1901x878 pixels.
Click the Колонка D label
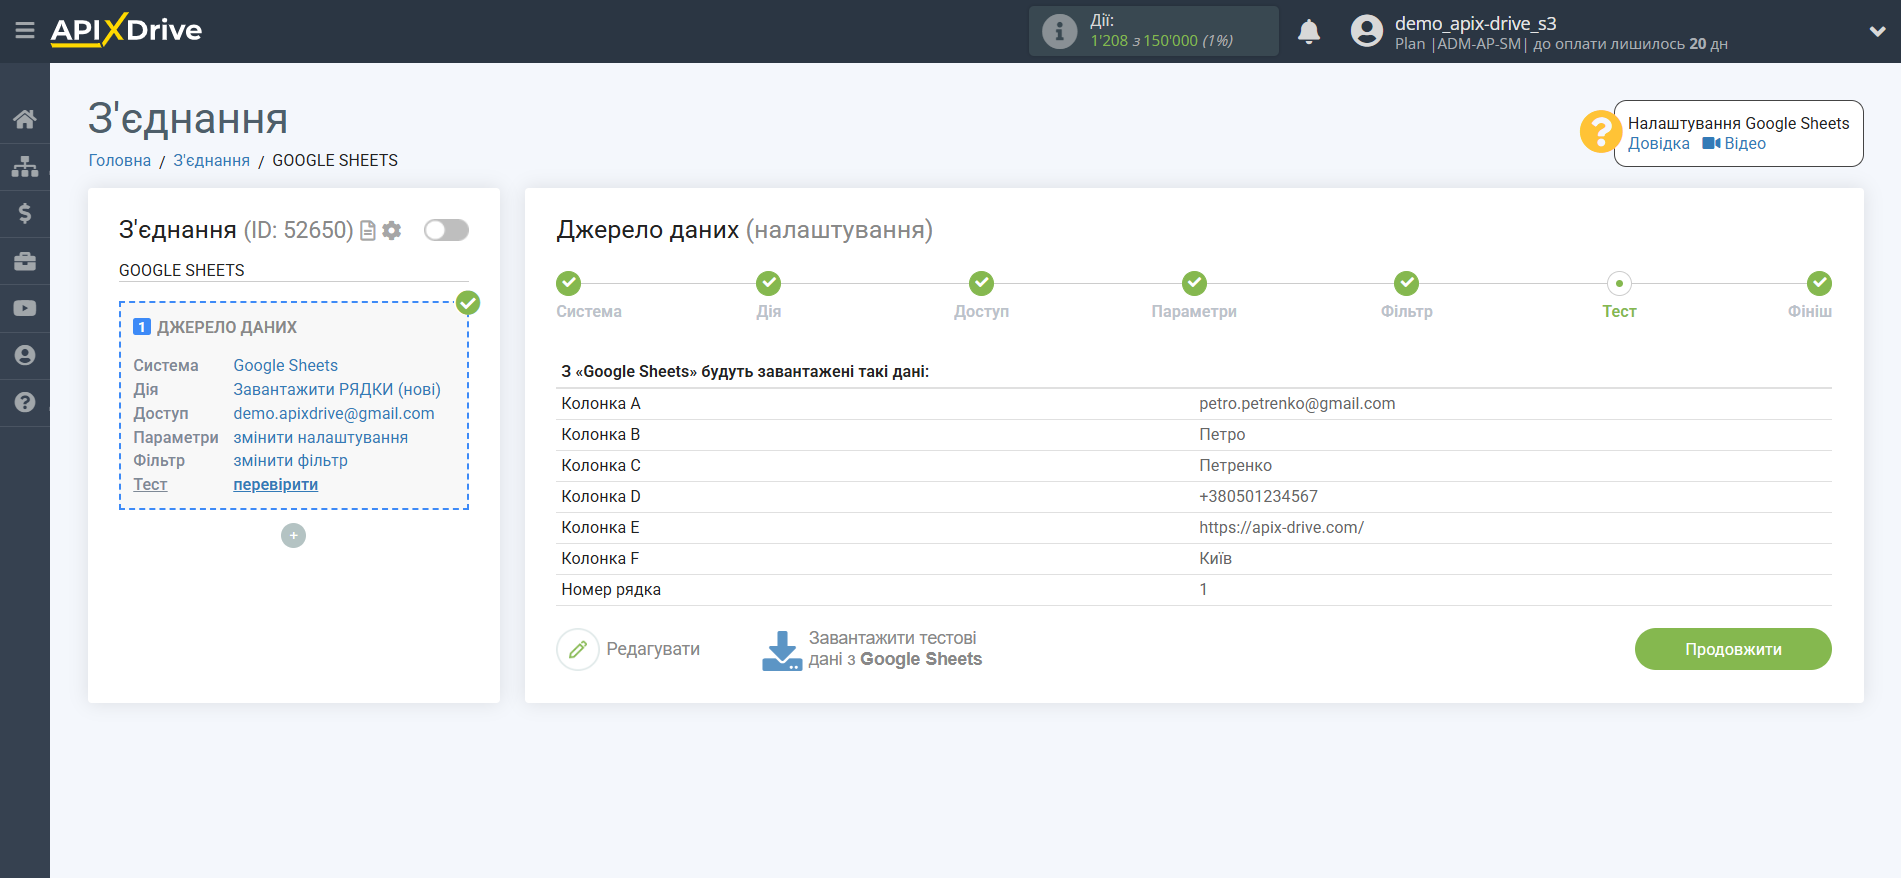coord(601,497)
